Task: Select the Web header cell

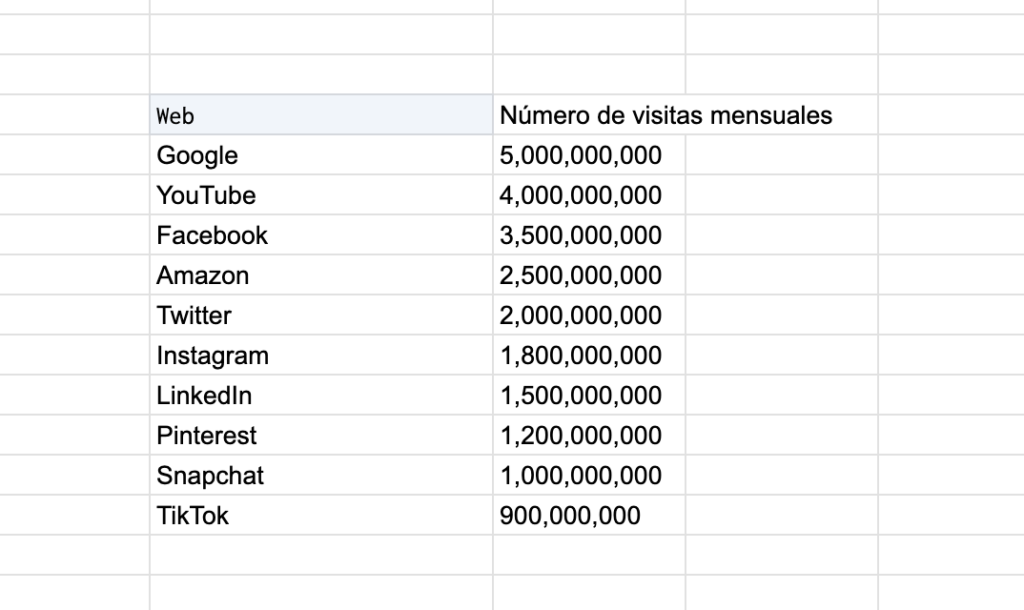Action: coord(321,115)
